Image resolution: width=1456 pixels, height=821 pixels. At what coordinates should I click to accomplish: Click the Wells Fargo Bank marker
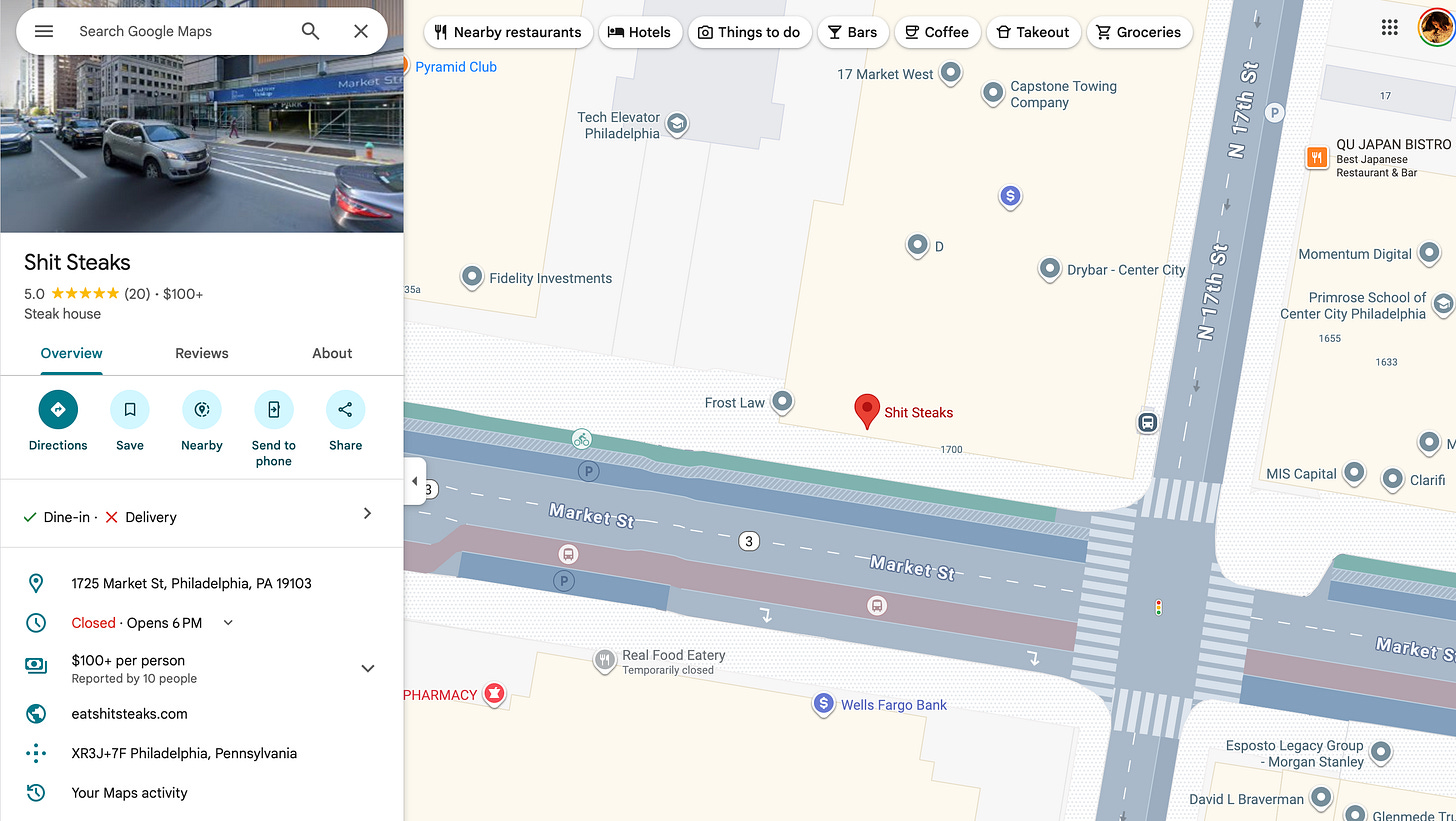coord(823,704)
